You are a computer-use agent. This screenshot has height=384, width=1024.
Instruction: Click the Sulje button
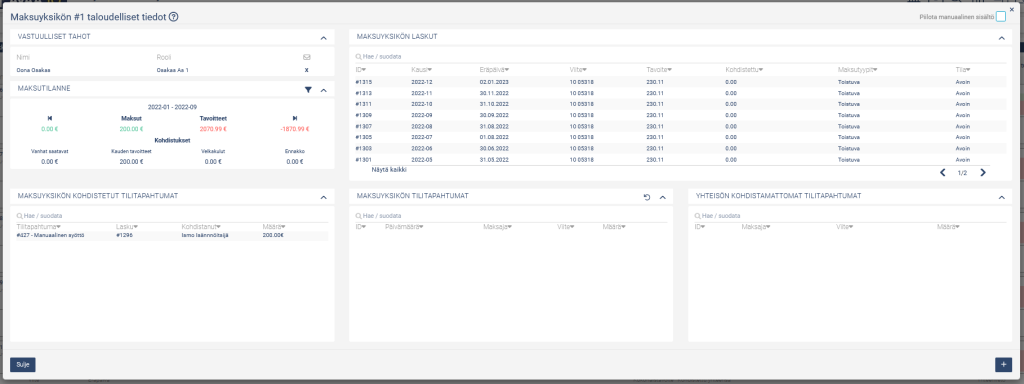(23, 365)
